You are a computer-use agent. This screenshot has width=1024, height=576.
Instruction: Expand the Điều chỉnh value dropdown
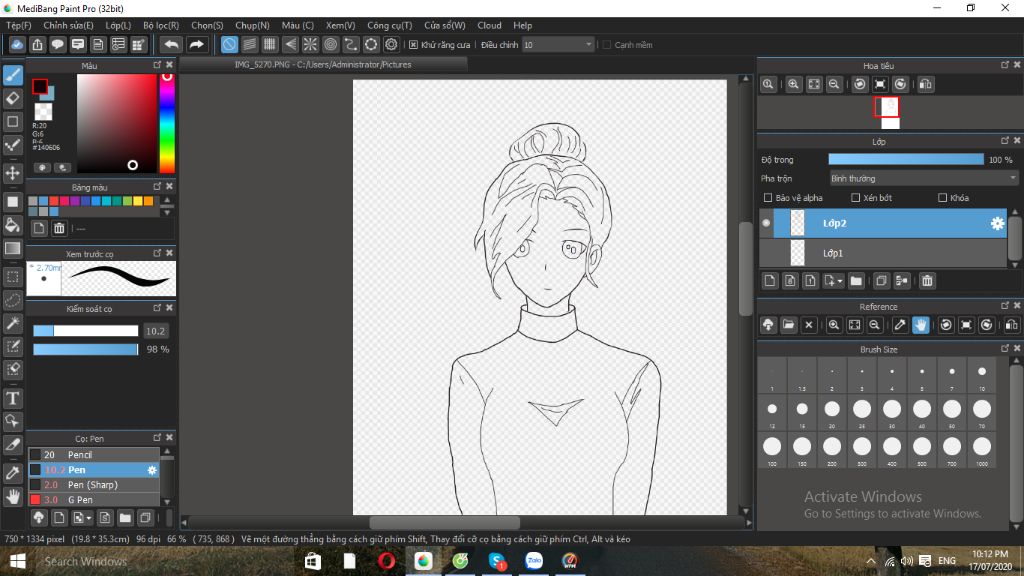click(x=588, y=45)
